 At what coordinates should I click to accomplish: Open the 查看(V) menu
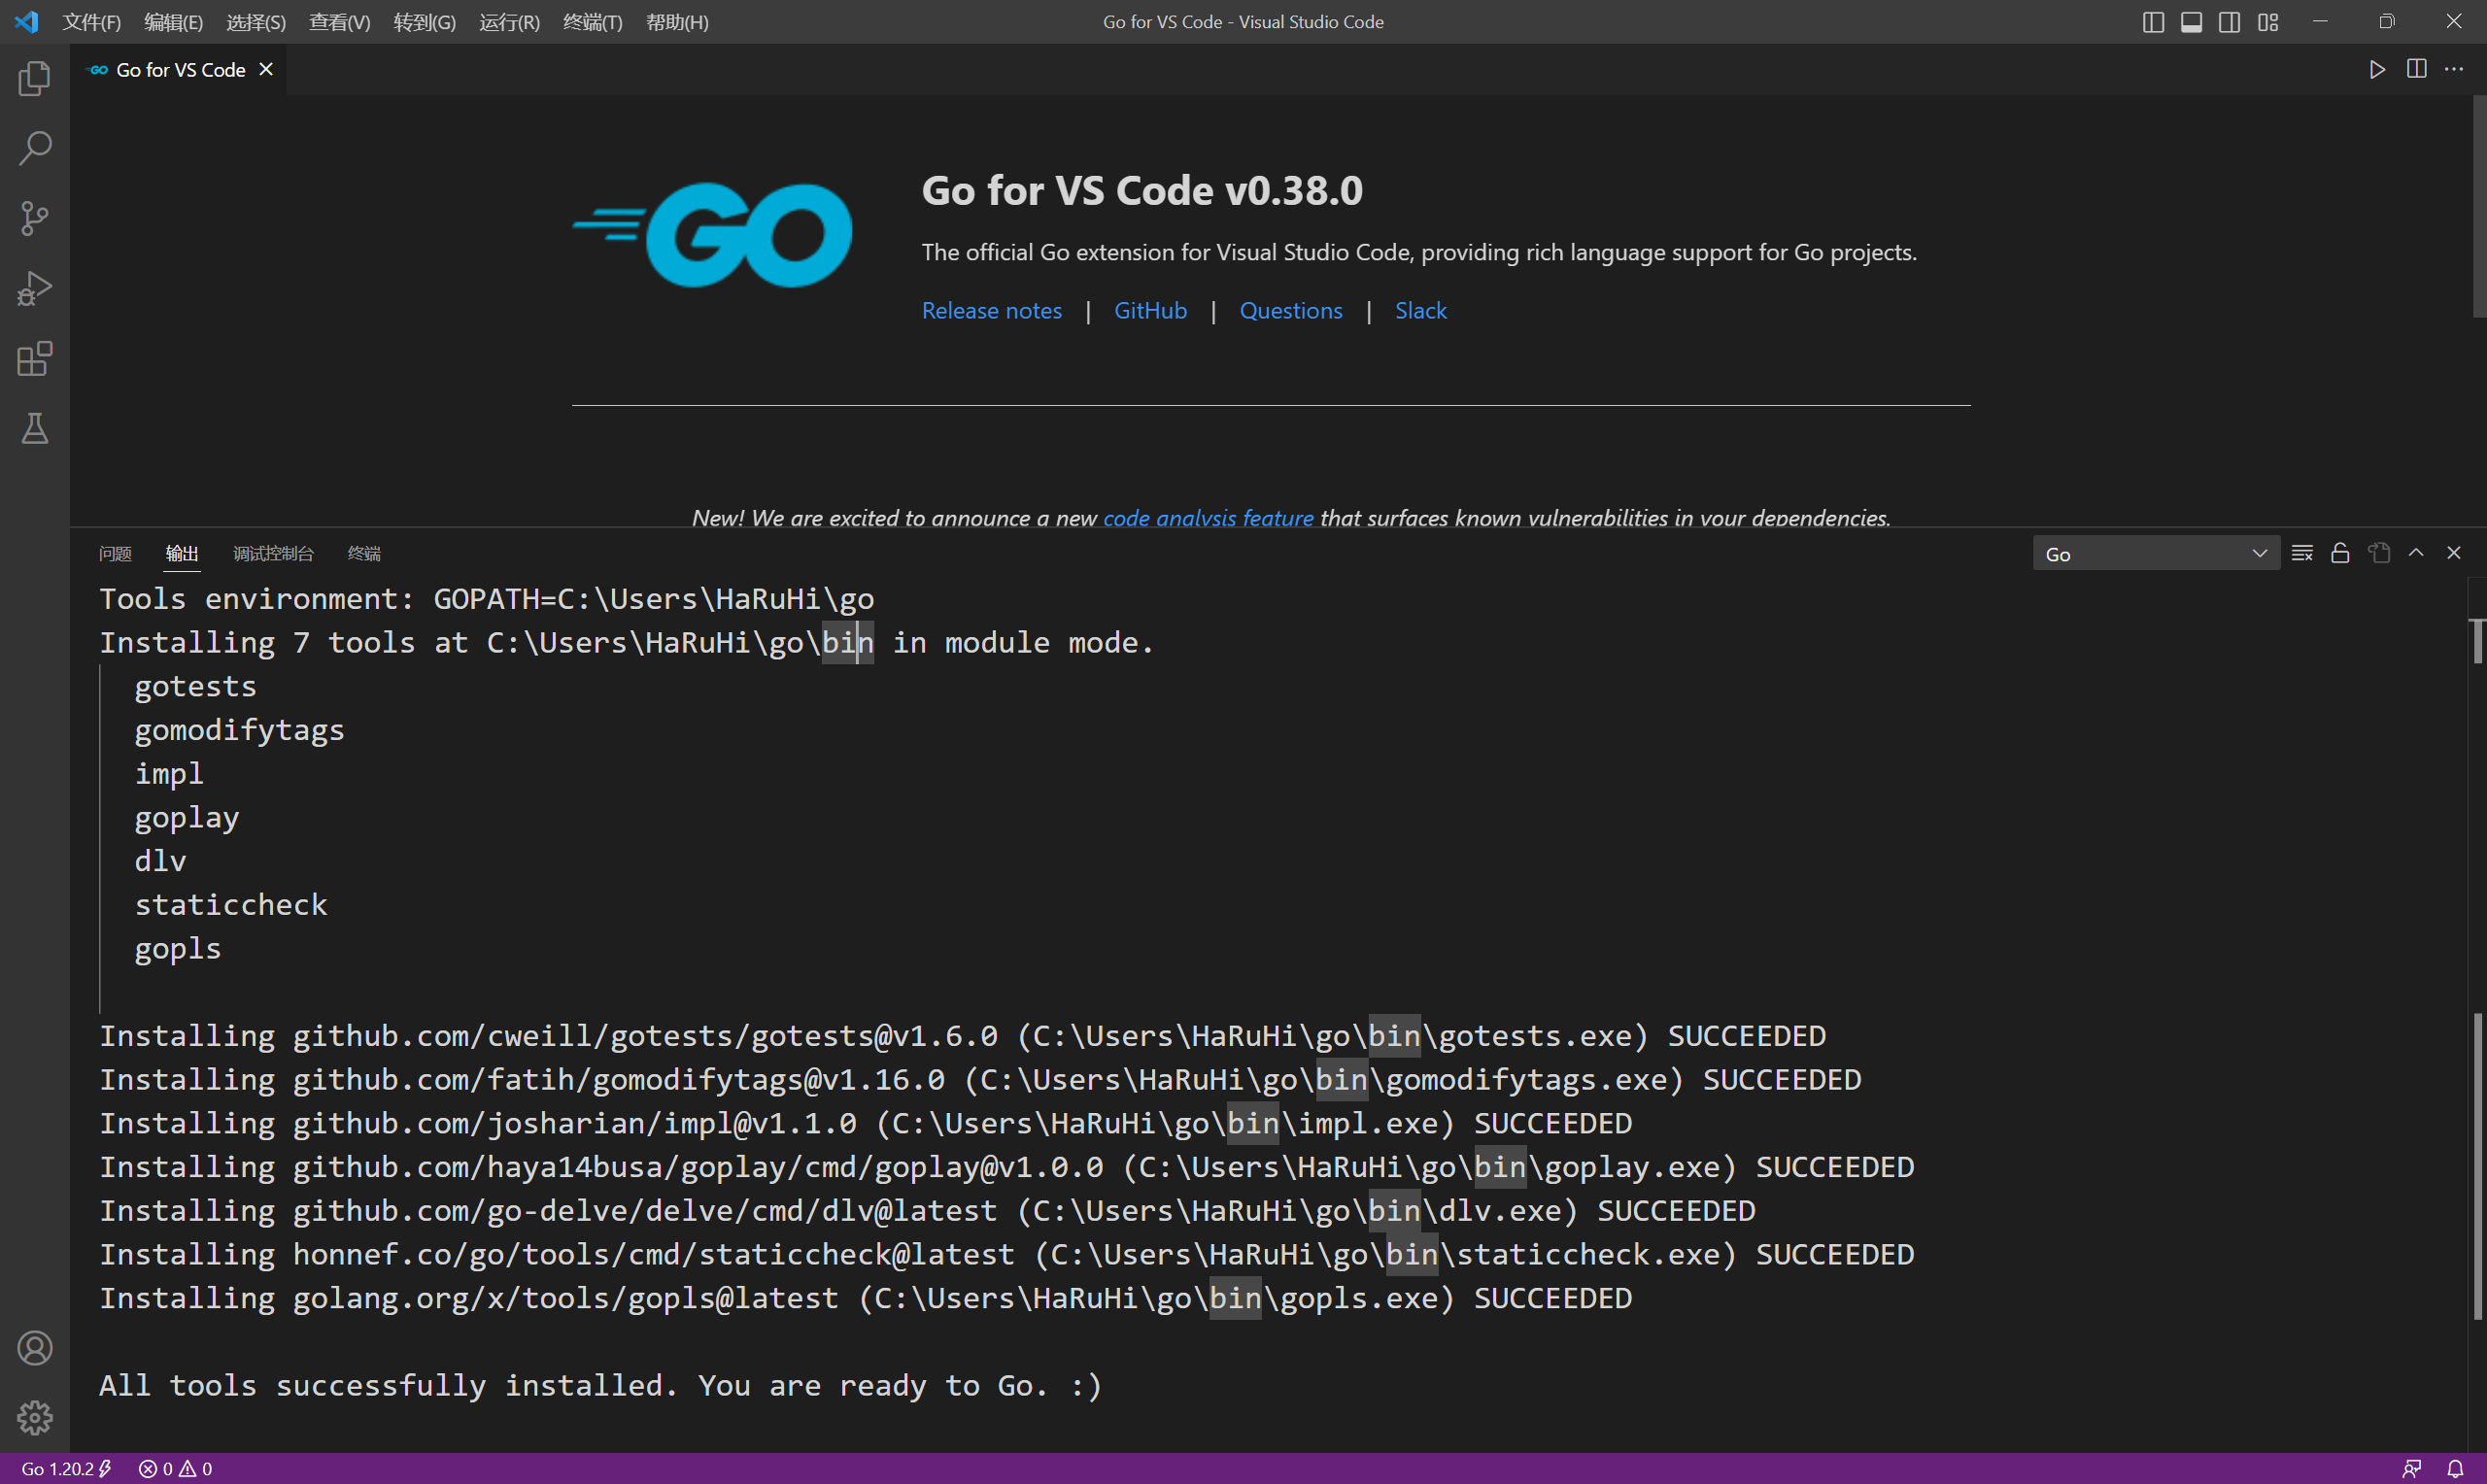pyautogui.click(x=339, y=21)
